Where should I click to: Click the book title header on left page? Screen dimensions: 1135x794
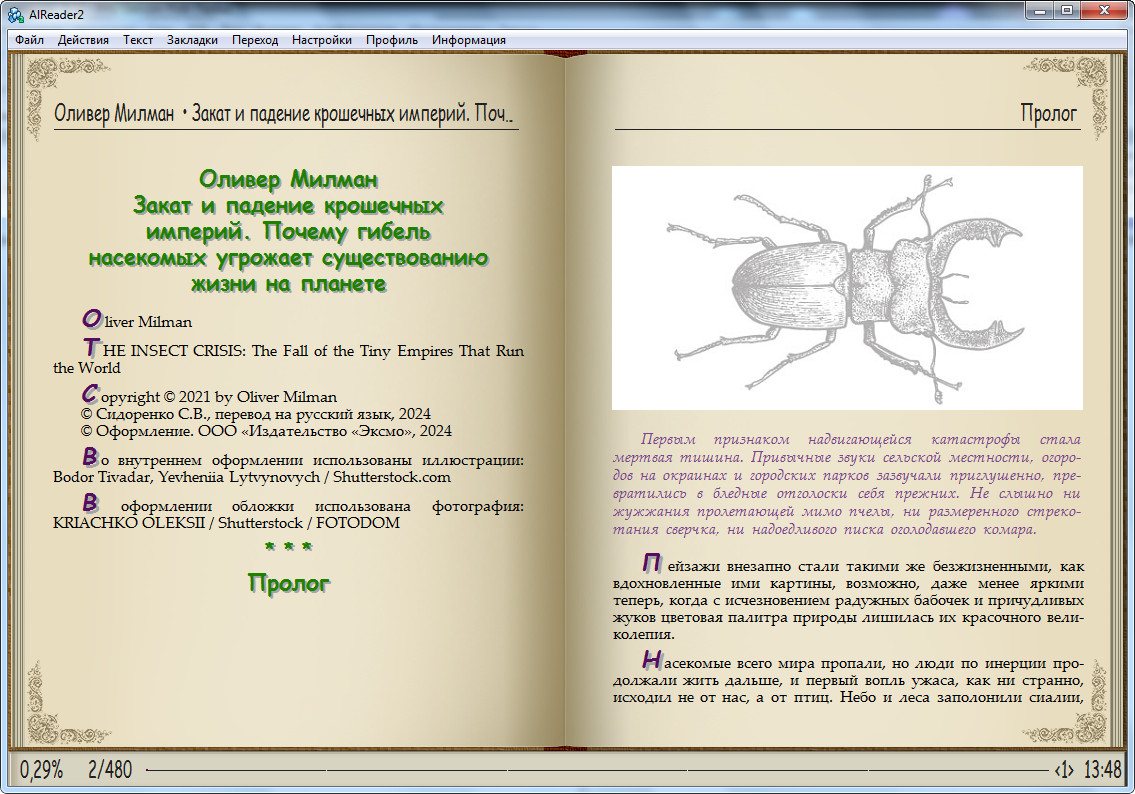point(284,114)
